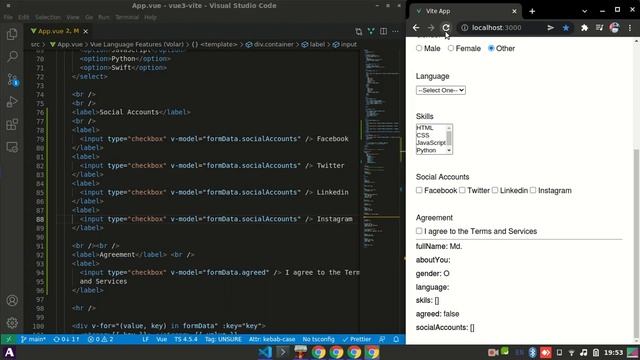640x360 pixels.
Task: Open the Chrome profile avatar
Action: pyautogui.click(x=614, y=28)
